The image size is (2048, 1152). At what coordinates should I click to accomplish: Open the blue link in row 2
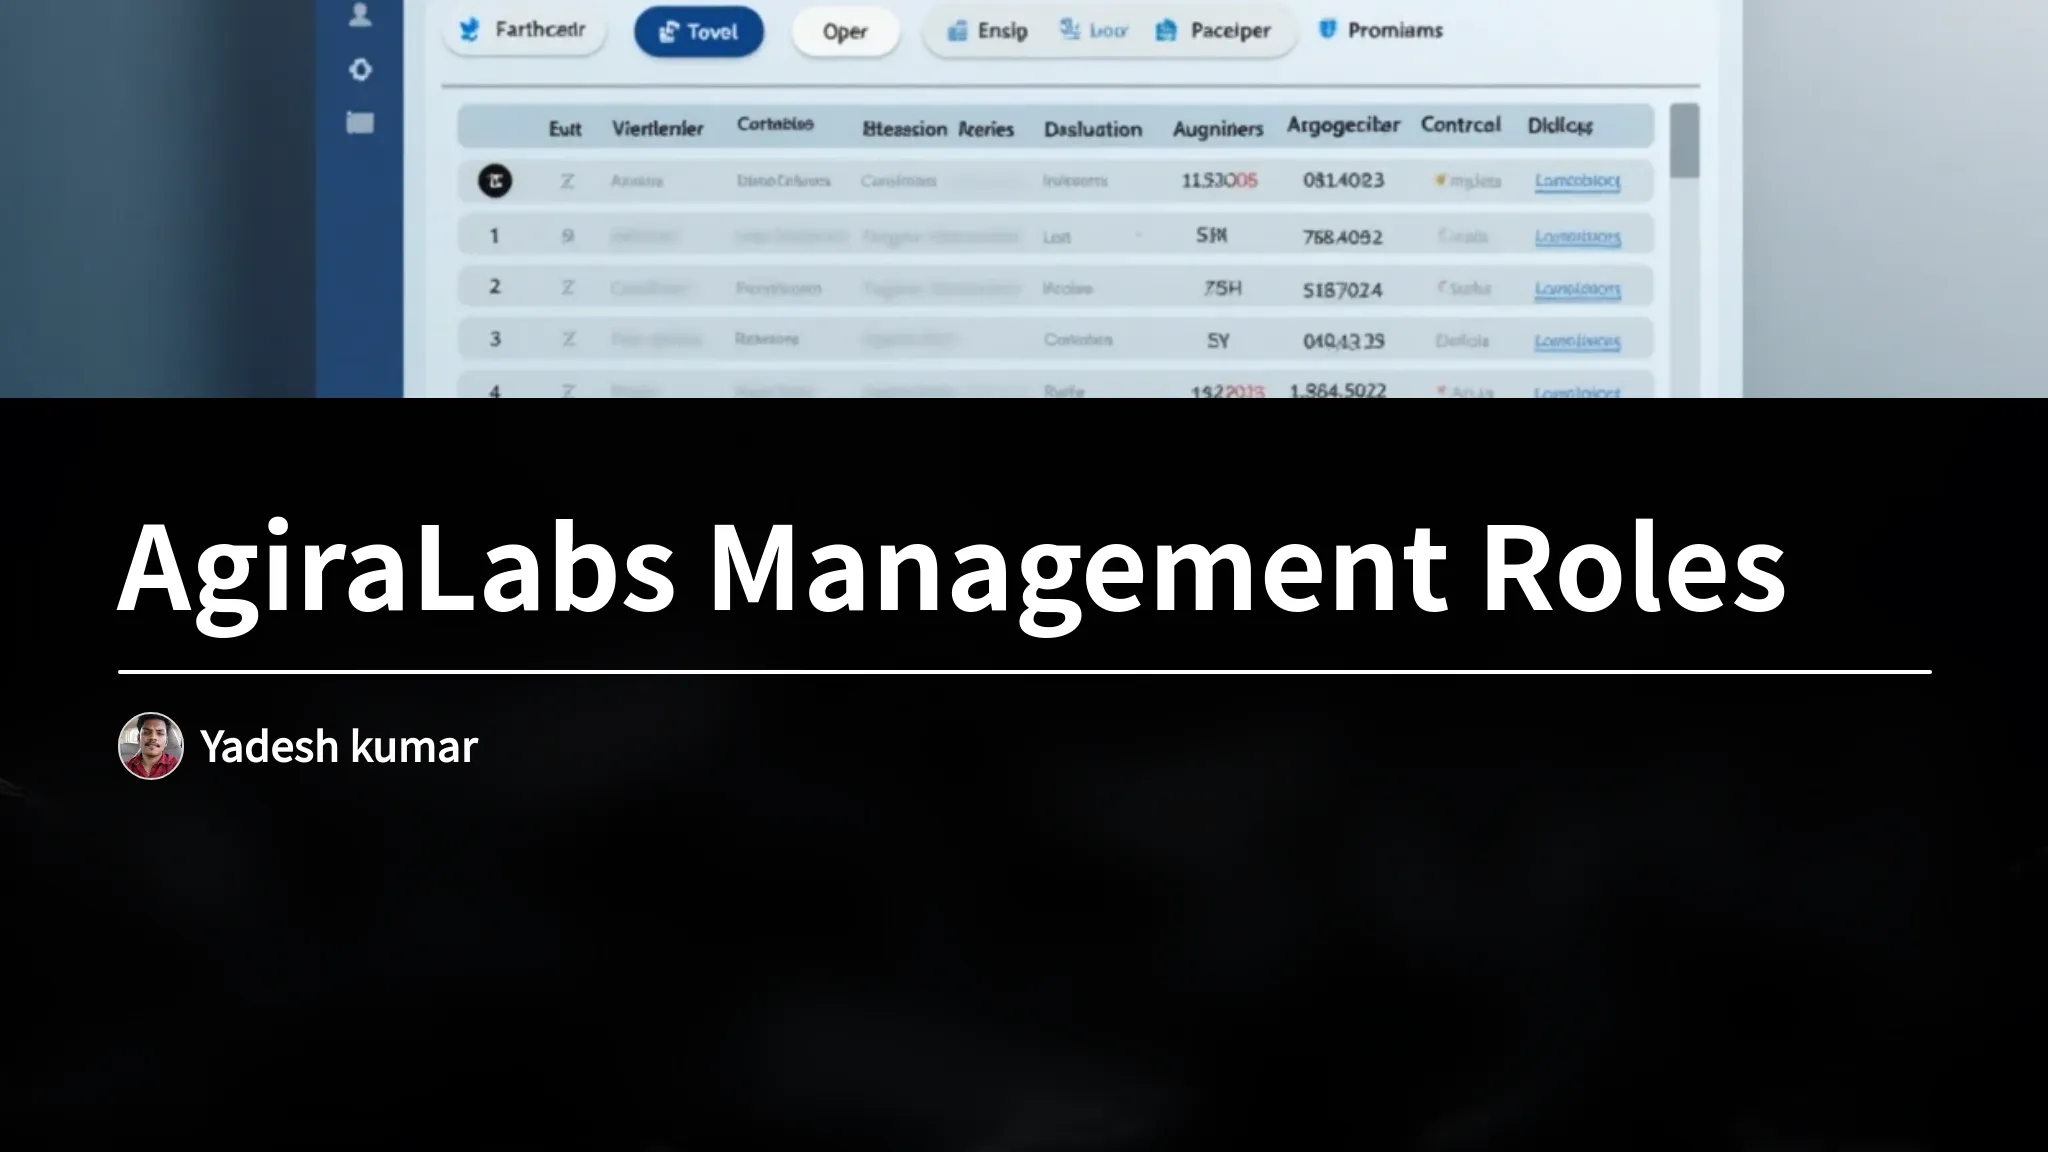[x=1578, y=290]
